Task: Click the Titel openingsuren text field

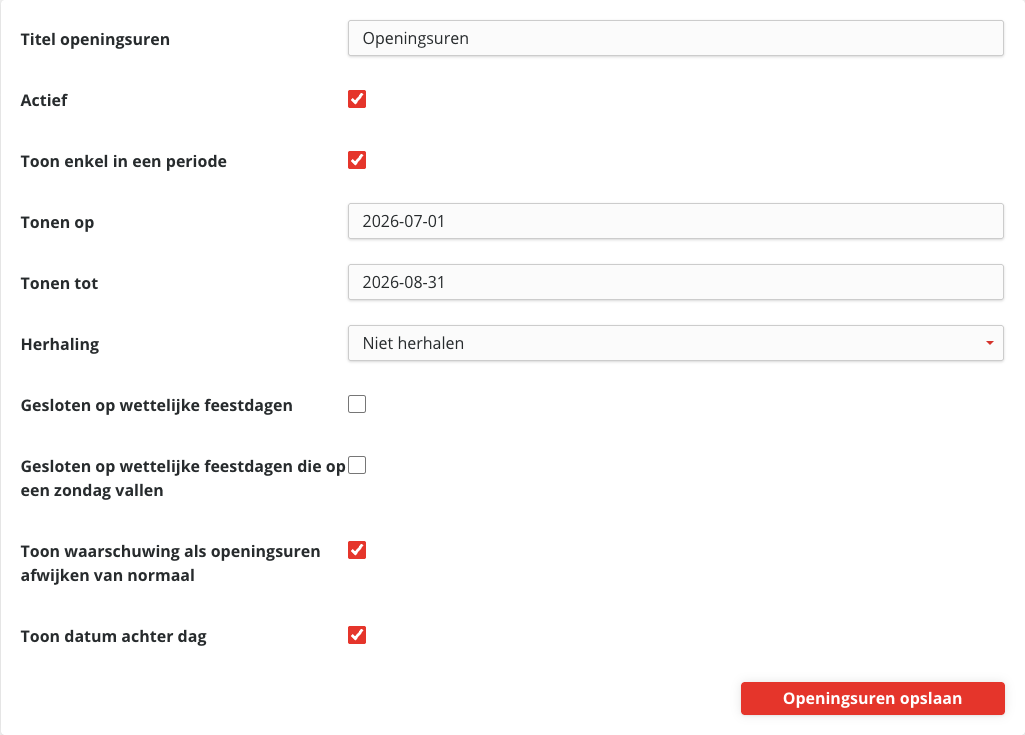Action: (675, 38)
